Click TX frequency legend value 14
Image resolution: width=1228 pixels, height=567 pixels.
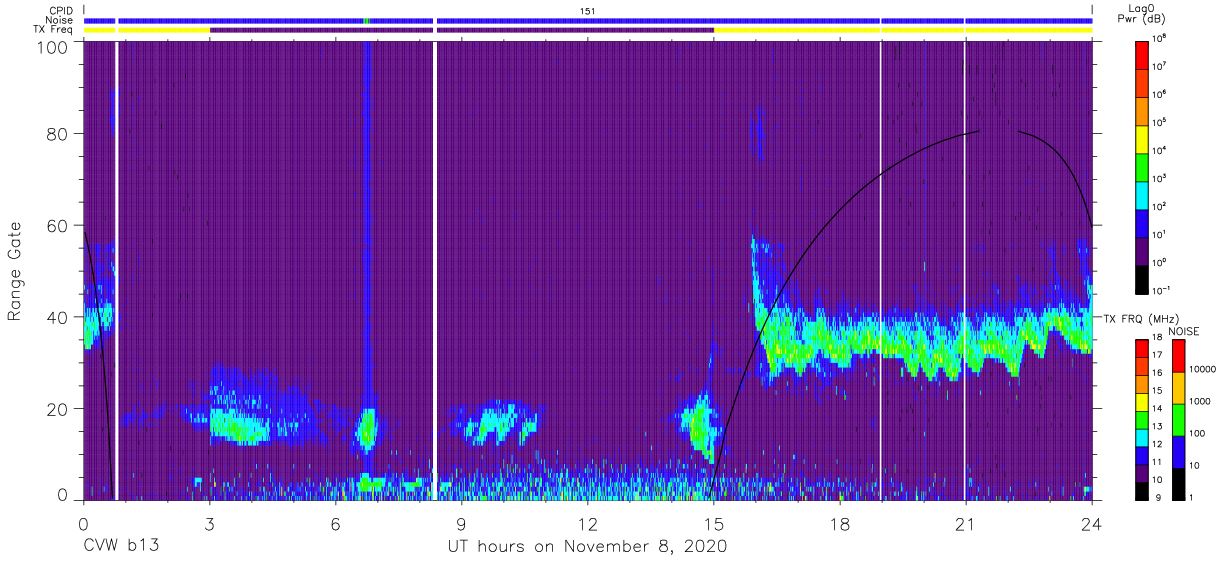(x=1159, y=409)
